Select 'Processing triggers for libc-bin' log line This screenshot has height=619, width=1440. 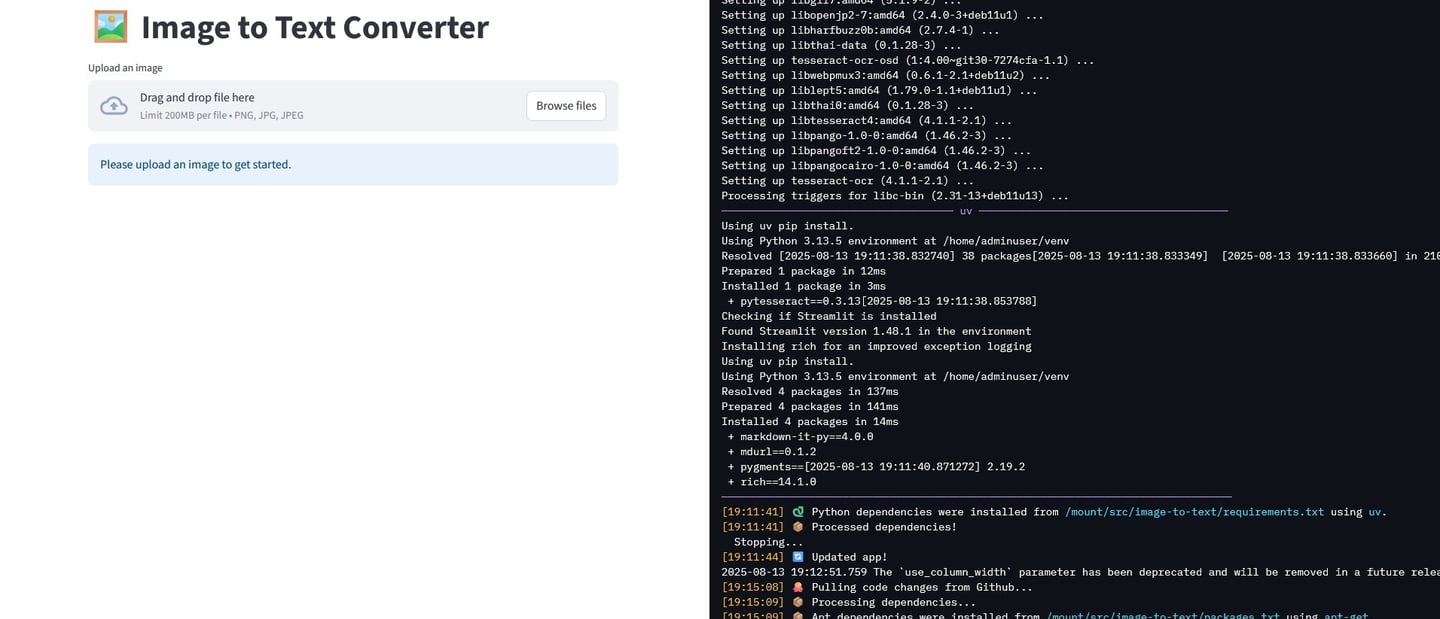895,196
